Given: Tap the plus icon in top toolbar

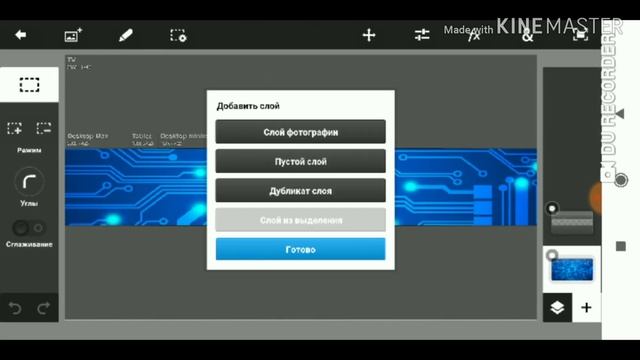Looking at the screenshot, I should (369, 35).
